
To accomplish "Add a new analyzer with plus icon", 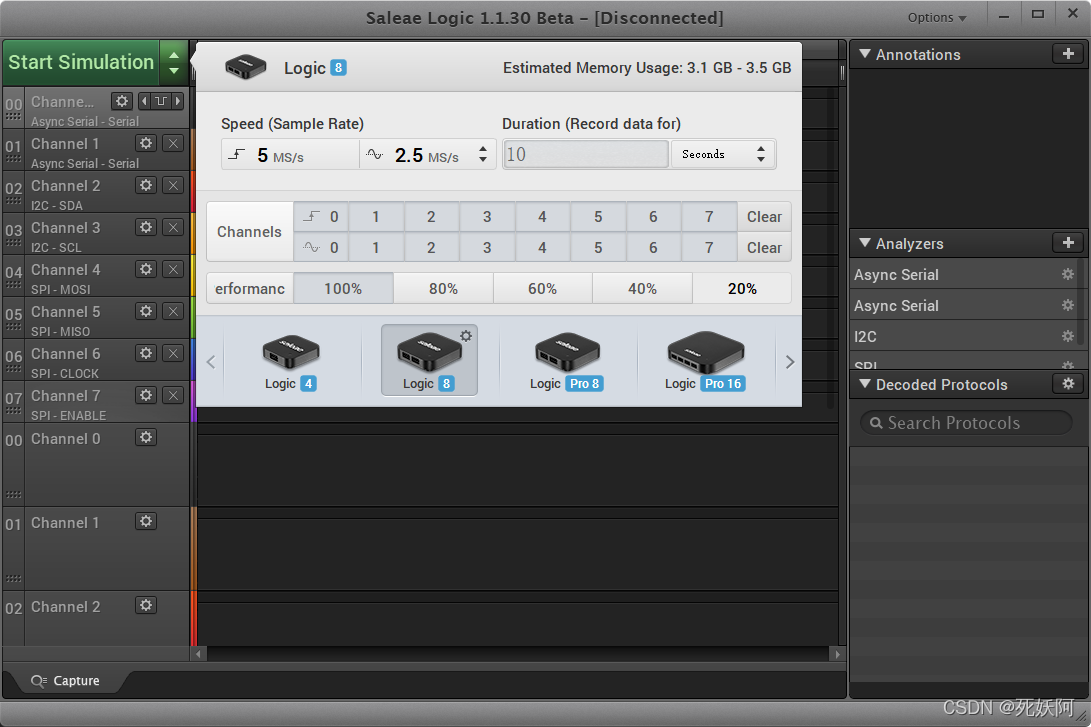I will point(1068,243).
